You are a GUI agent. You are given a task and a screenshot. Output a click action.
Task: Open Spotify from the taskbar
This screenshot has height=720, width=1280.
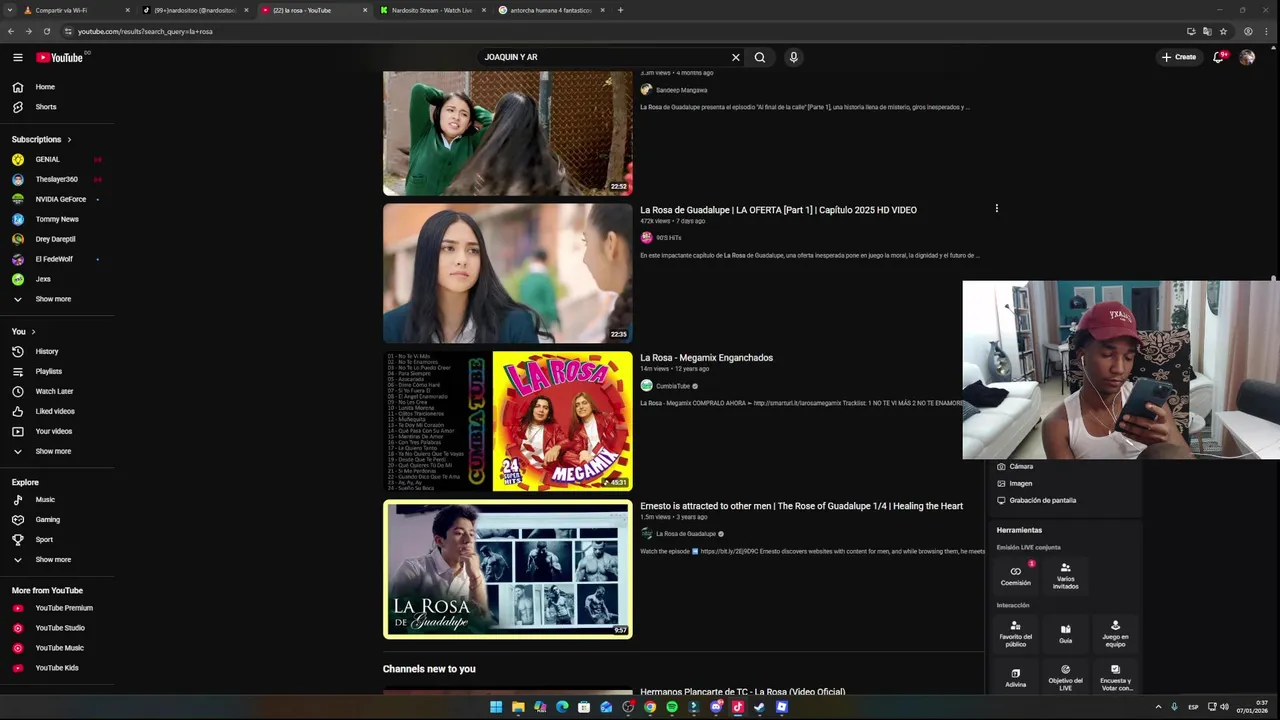672,707
